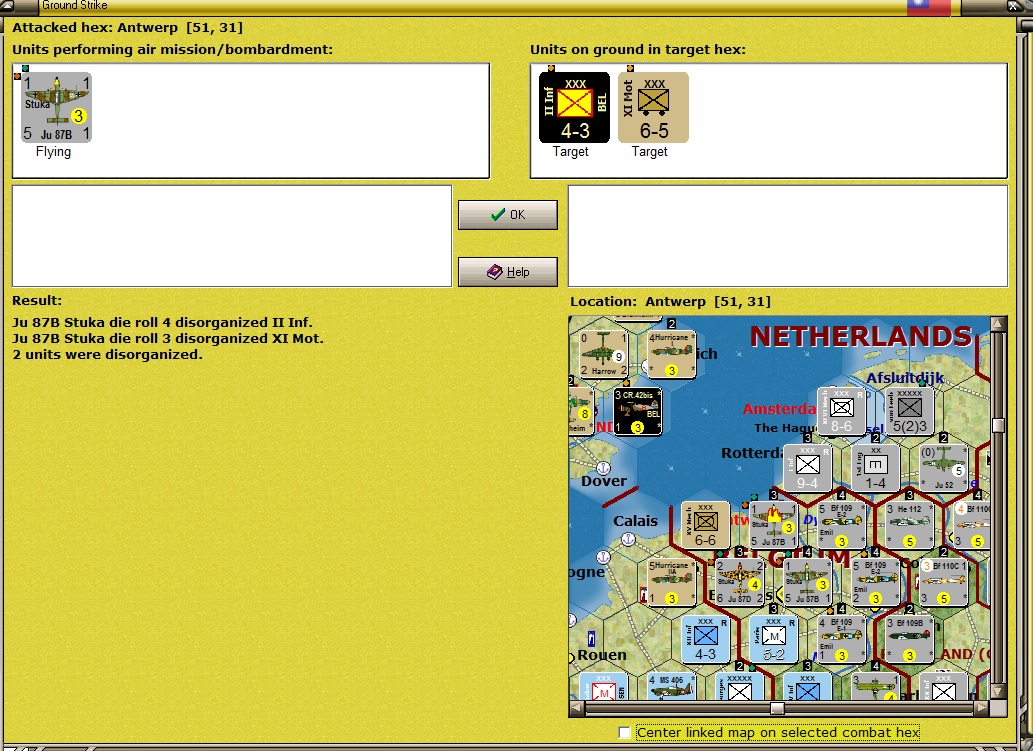The image size is (1033, 751).
Task: Click the XV Mech 8-6 counter near Amsterdam
Action: tap(841, 411)
